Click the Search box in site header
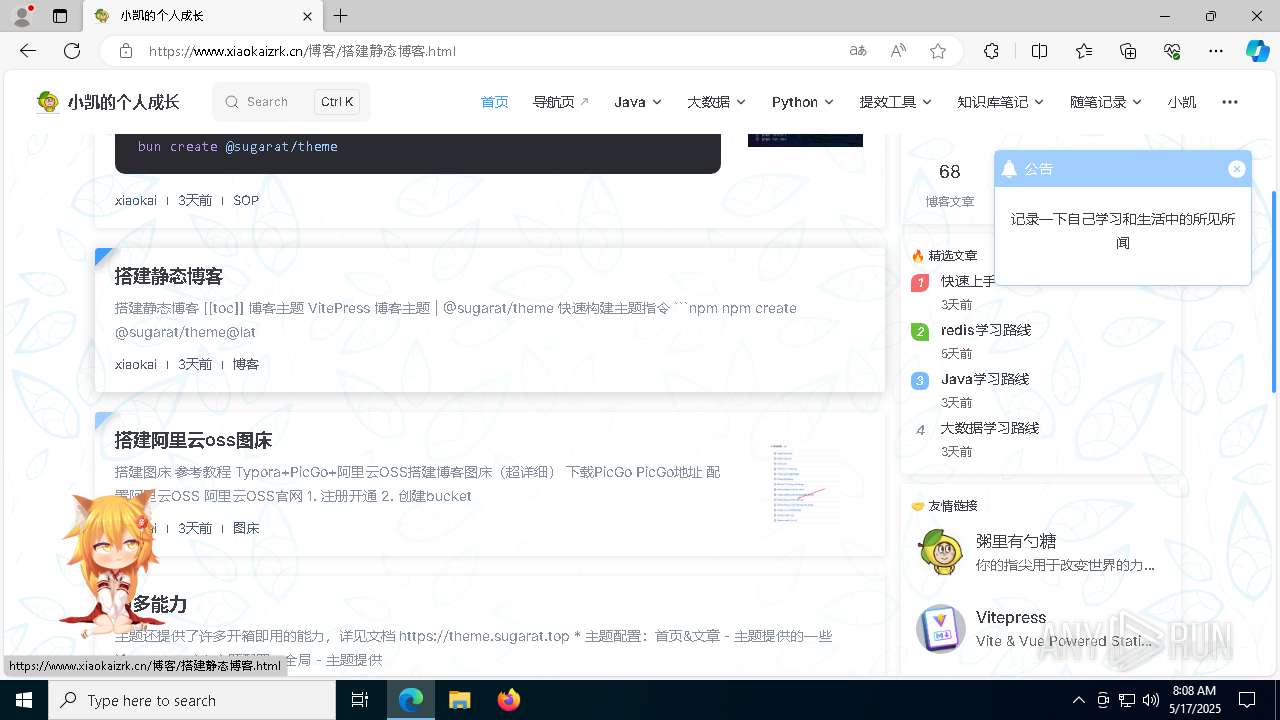Image resolution: width=1280 pixels, height=720 pixels. pyautogui.click(x=291, y=102)
